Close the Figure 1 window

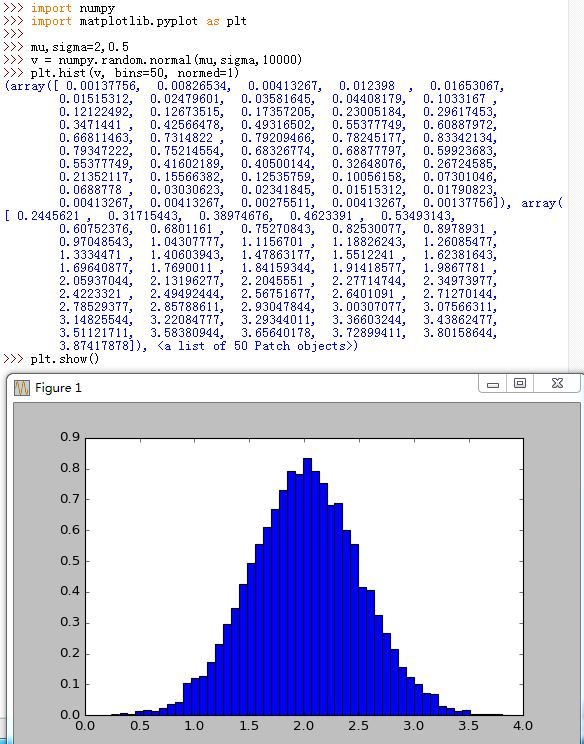557,383
